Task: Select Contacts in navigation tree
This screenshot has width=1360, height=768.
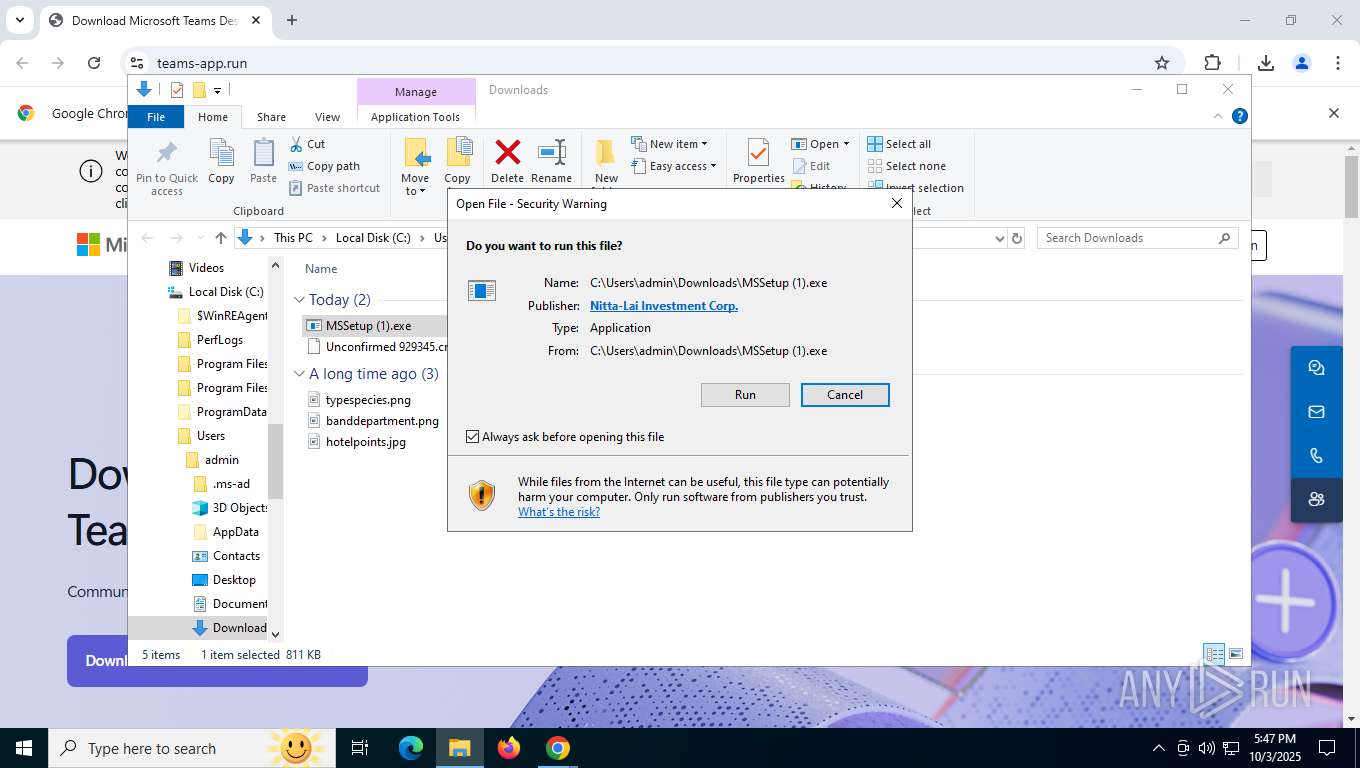Action: pos(236,556)
